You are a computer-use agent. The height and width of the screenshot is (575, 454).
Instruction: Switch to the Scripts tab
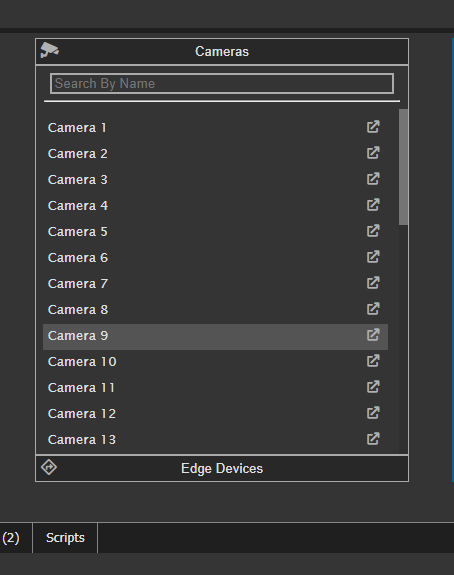tap(65, 538)
